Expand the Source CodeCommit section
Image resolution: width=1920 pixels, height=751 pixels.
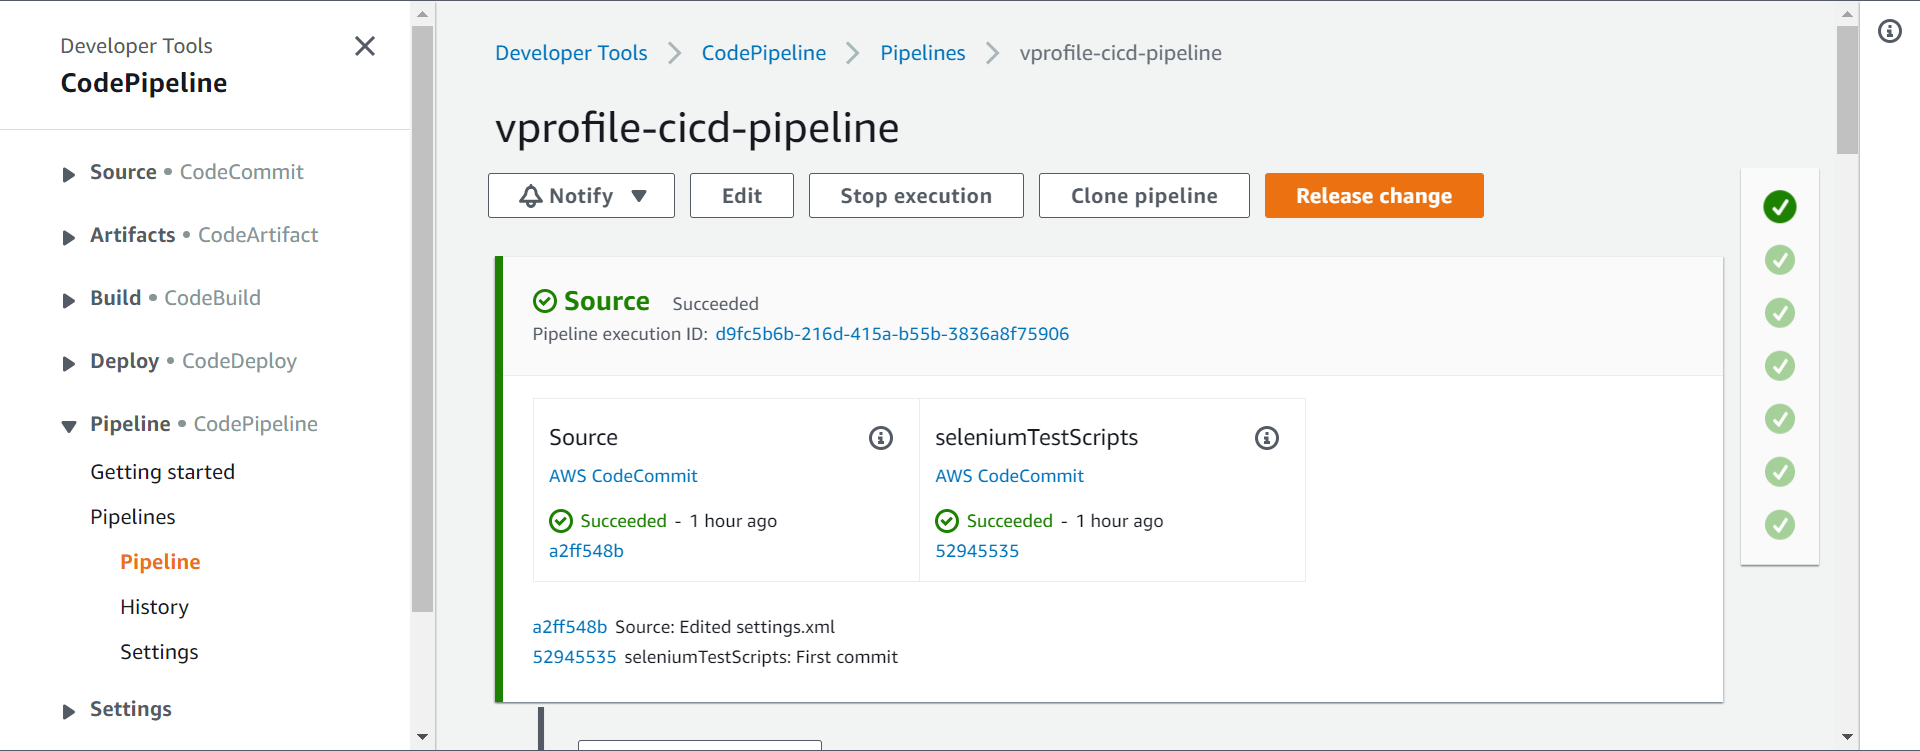tap(69, 175)
